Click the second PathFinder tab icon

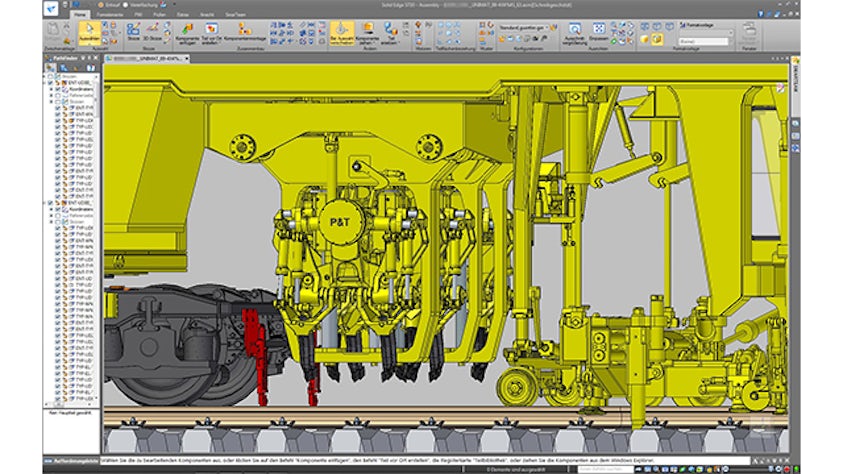(63, 68)
